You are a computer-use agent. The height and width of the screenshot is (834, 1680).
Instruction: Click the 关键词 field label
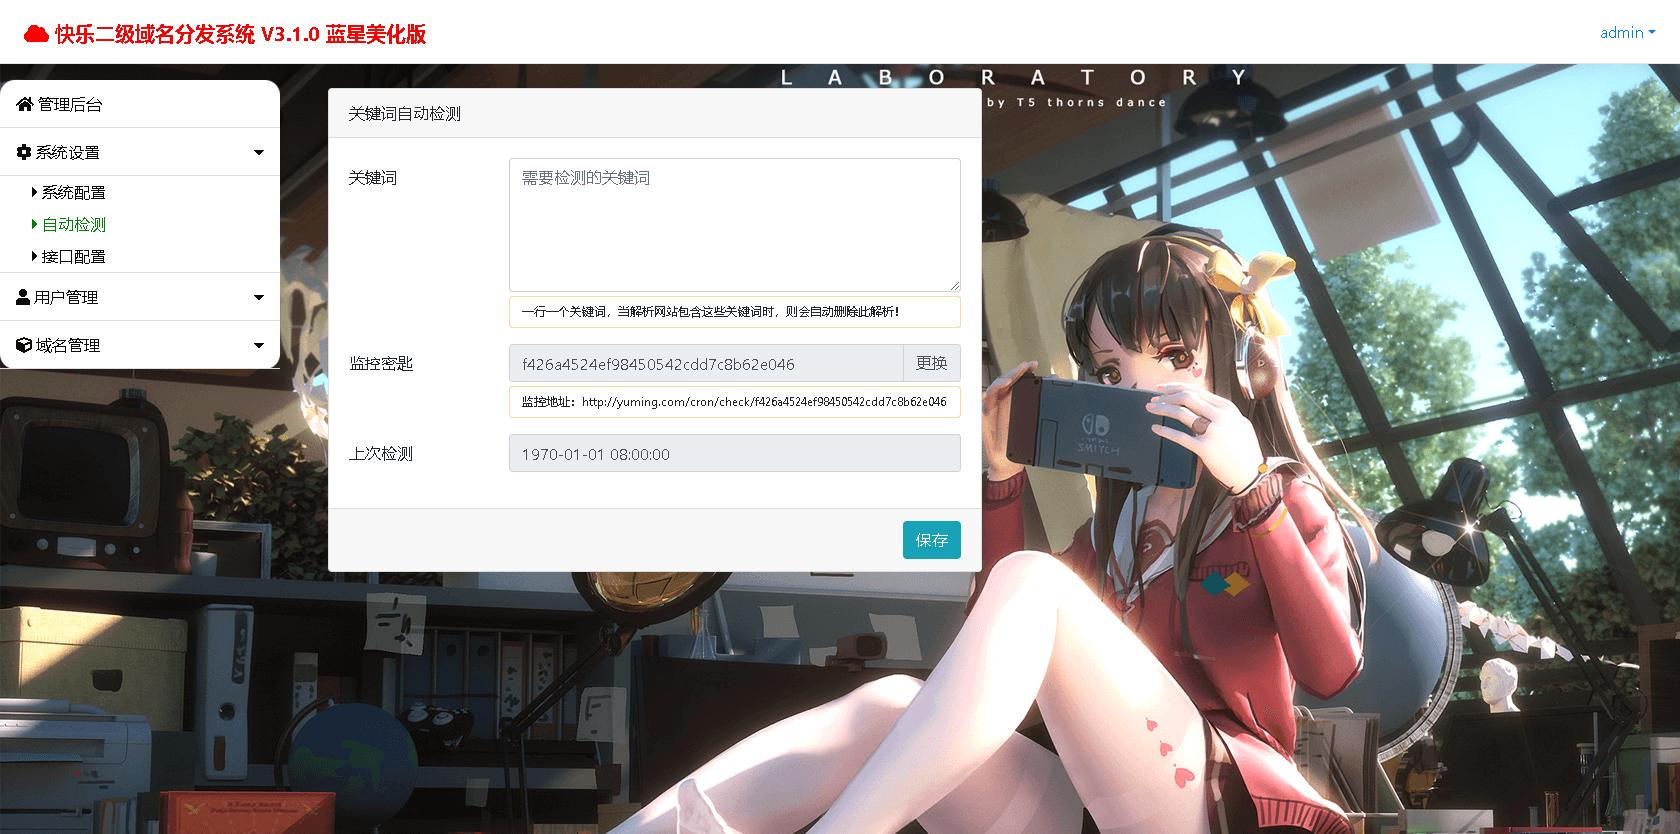(x=373, y=178)
